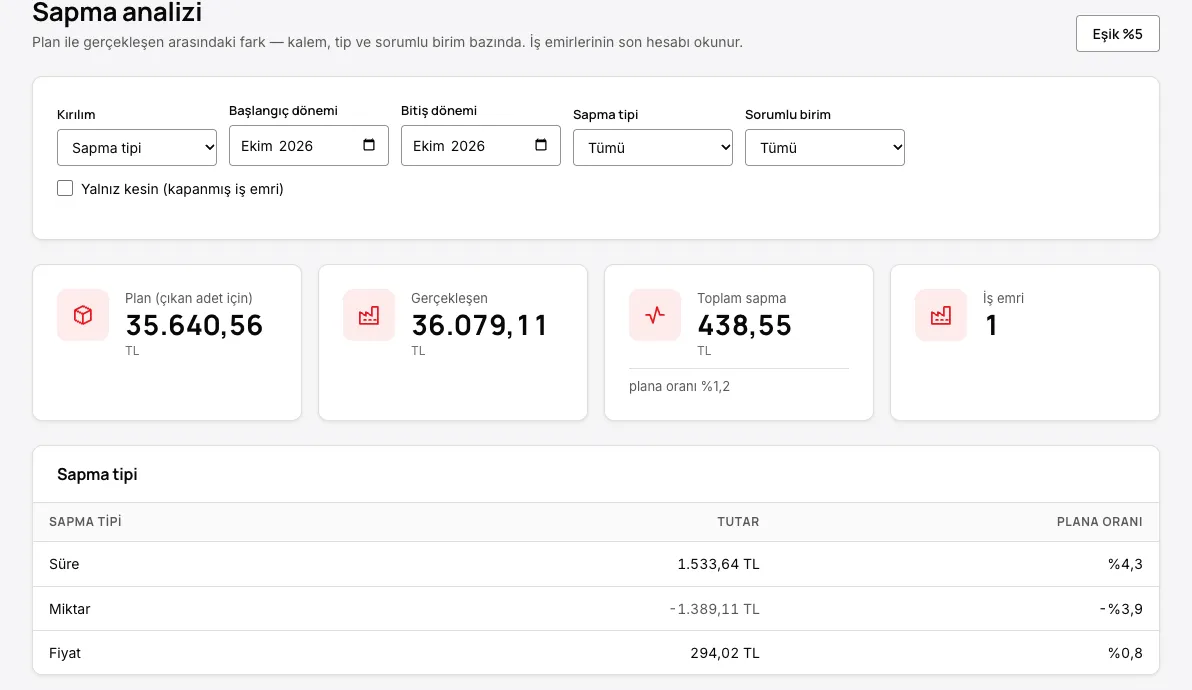Click the Süre row label
This screenshot has width=1192, height=690.
64,564
